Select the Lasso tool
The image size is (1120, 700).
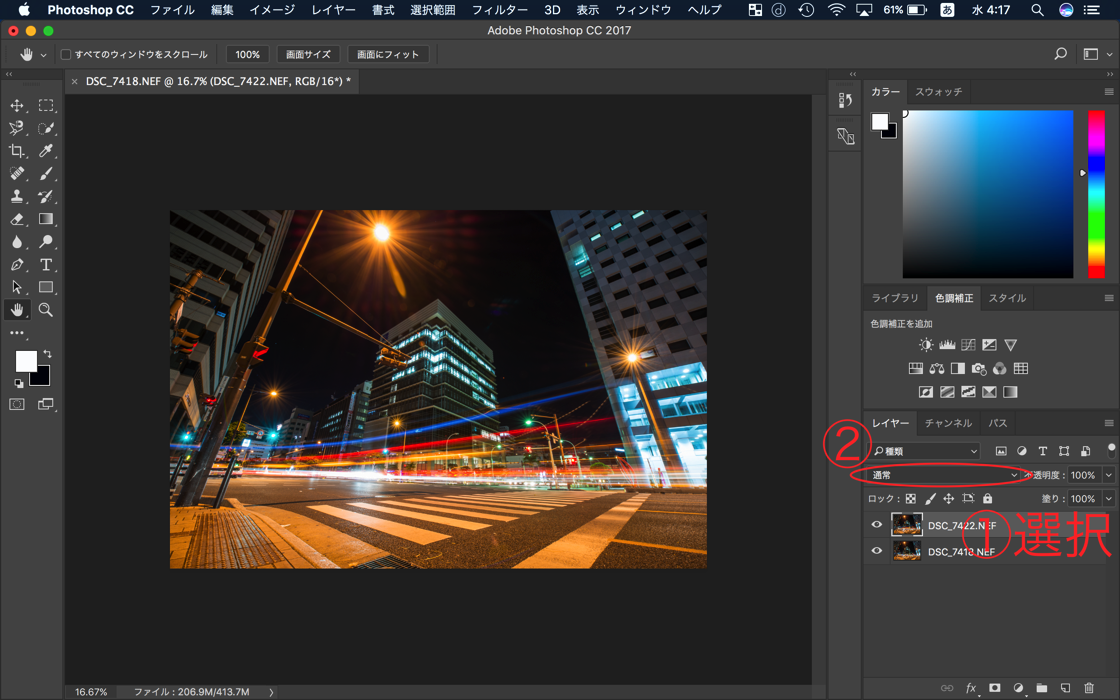point(16,129)
